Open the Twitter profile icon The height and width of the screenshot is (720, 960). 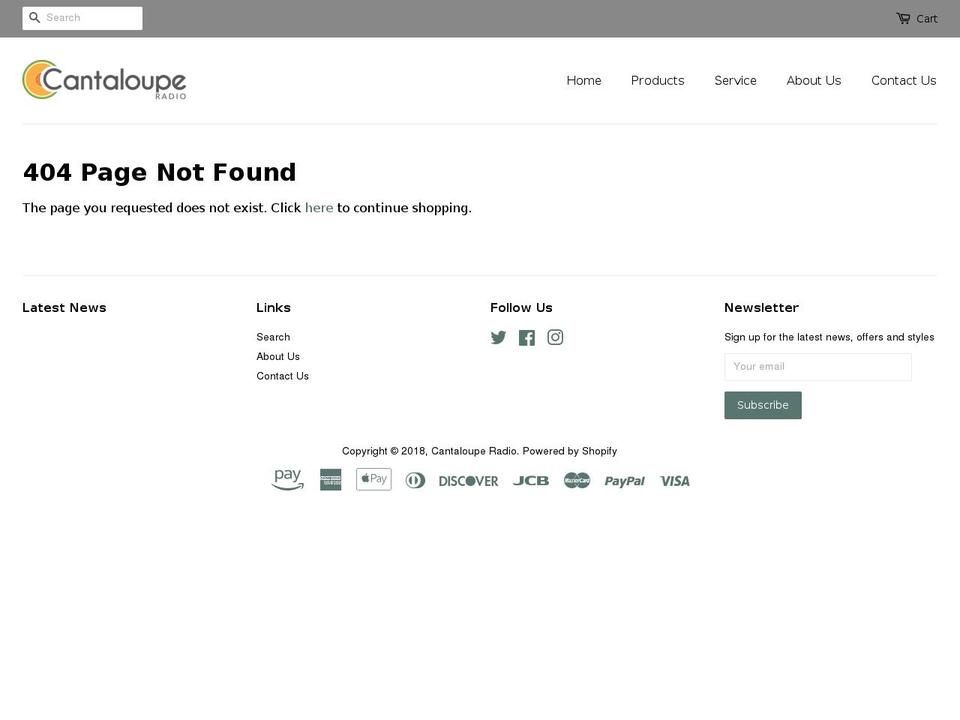point(498,337)
